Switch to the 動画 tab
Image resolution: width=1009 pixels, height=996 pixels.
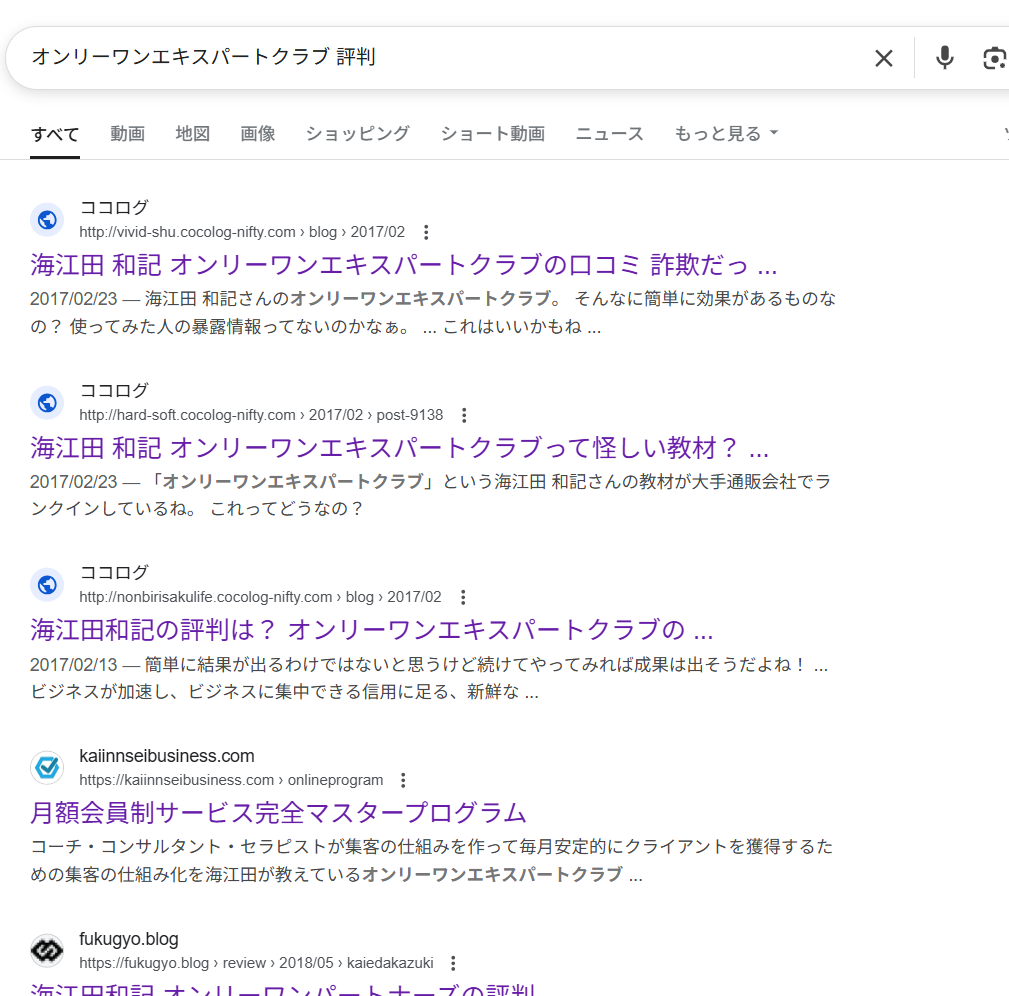(x=127, y=134)
